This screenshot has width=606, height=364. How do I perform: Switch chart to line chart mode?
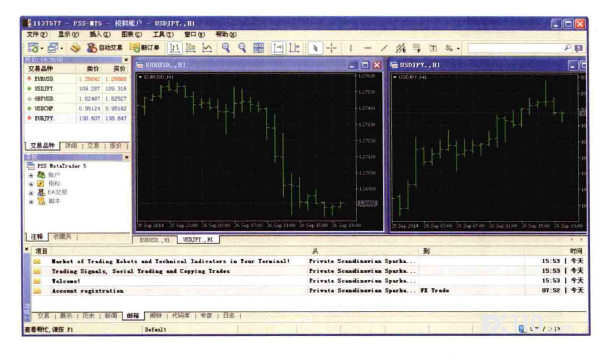coord(207,48)
